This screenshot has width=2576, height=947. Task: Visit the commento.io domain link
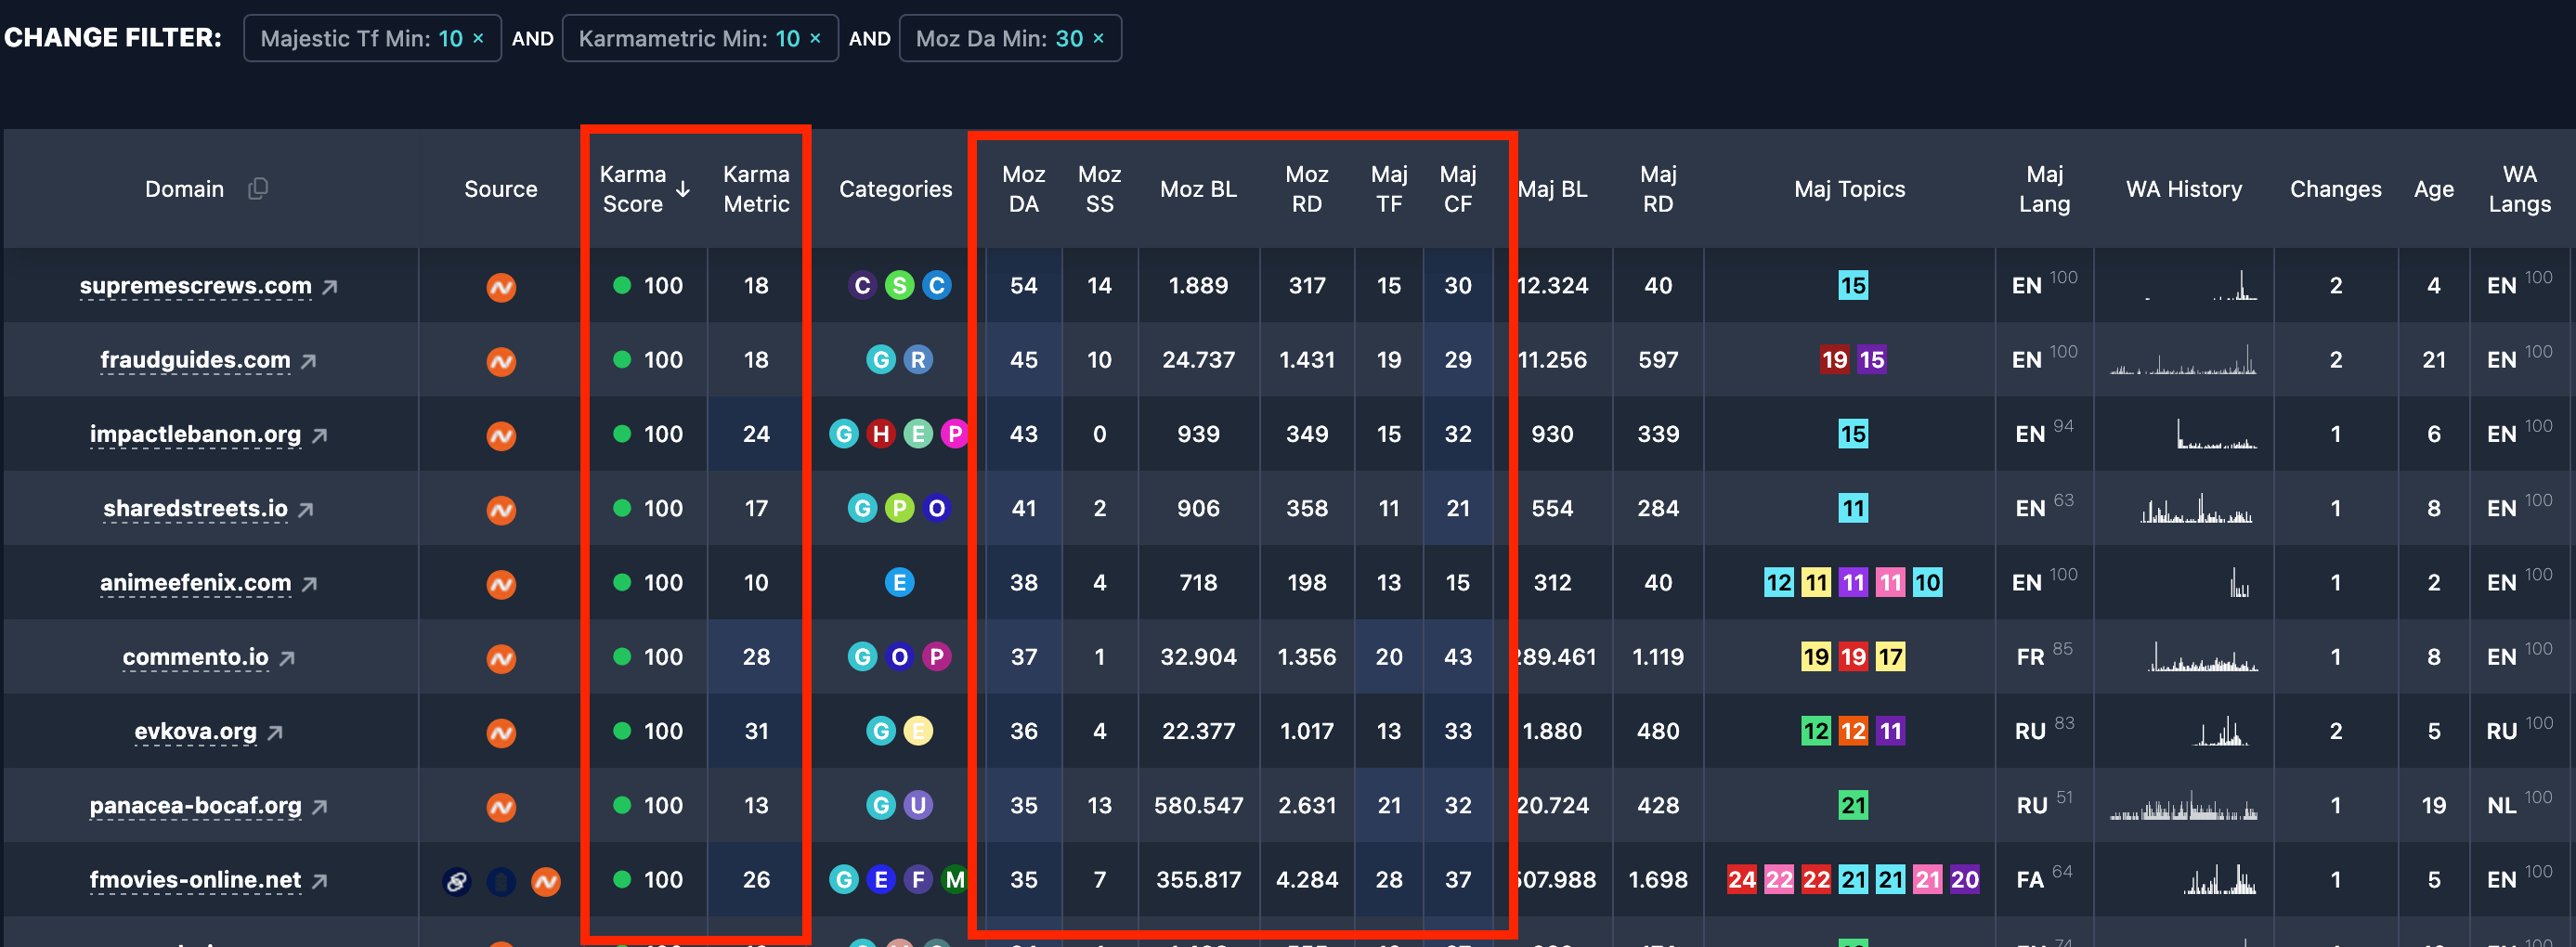(195, 657)
